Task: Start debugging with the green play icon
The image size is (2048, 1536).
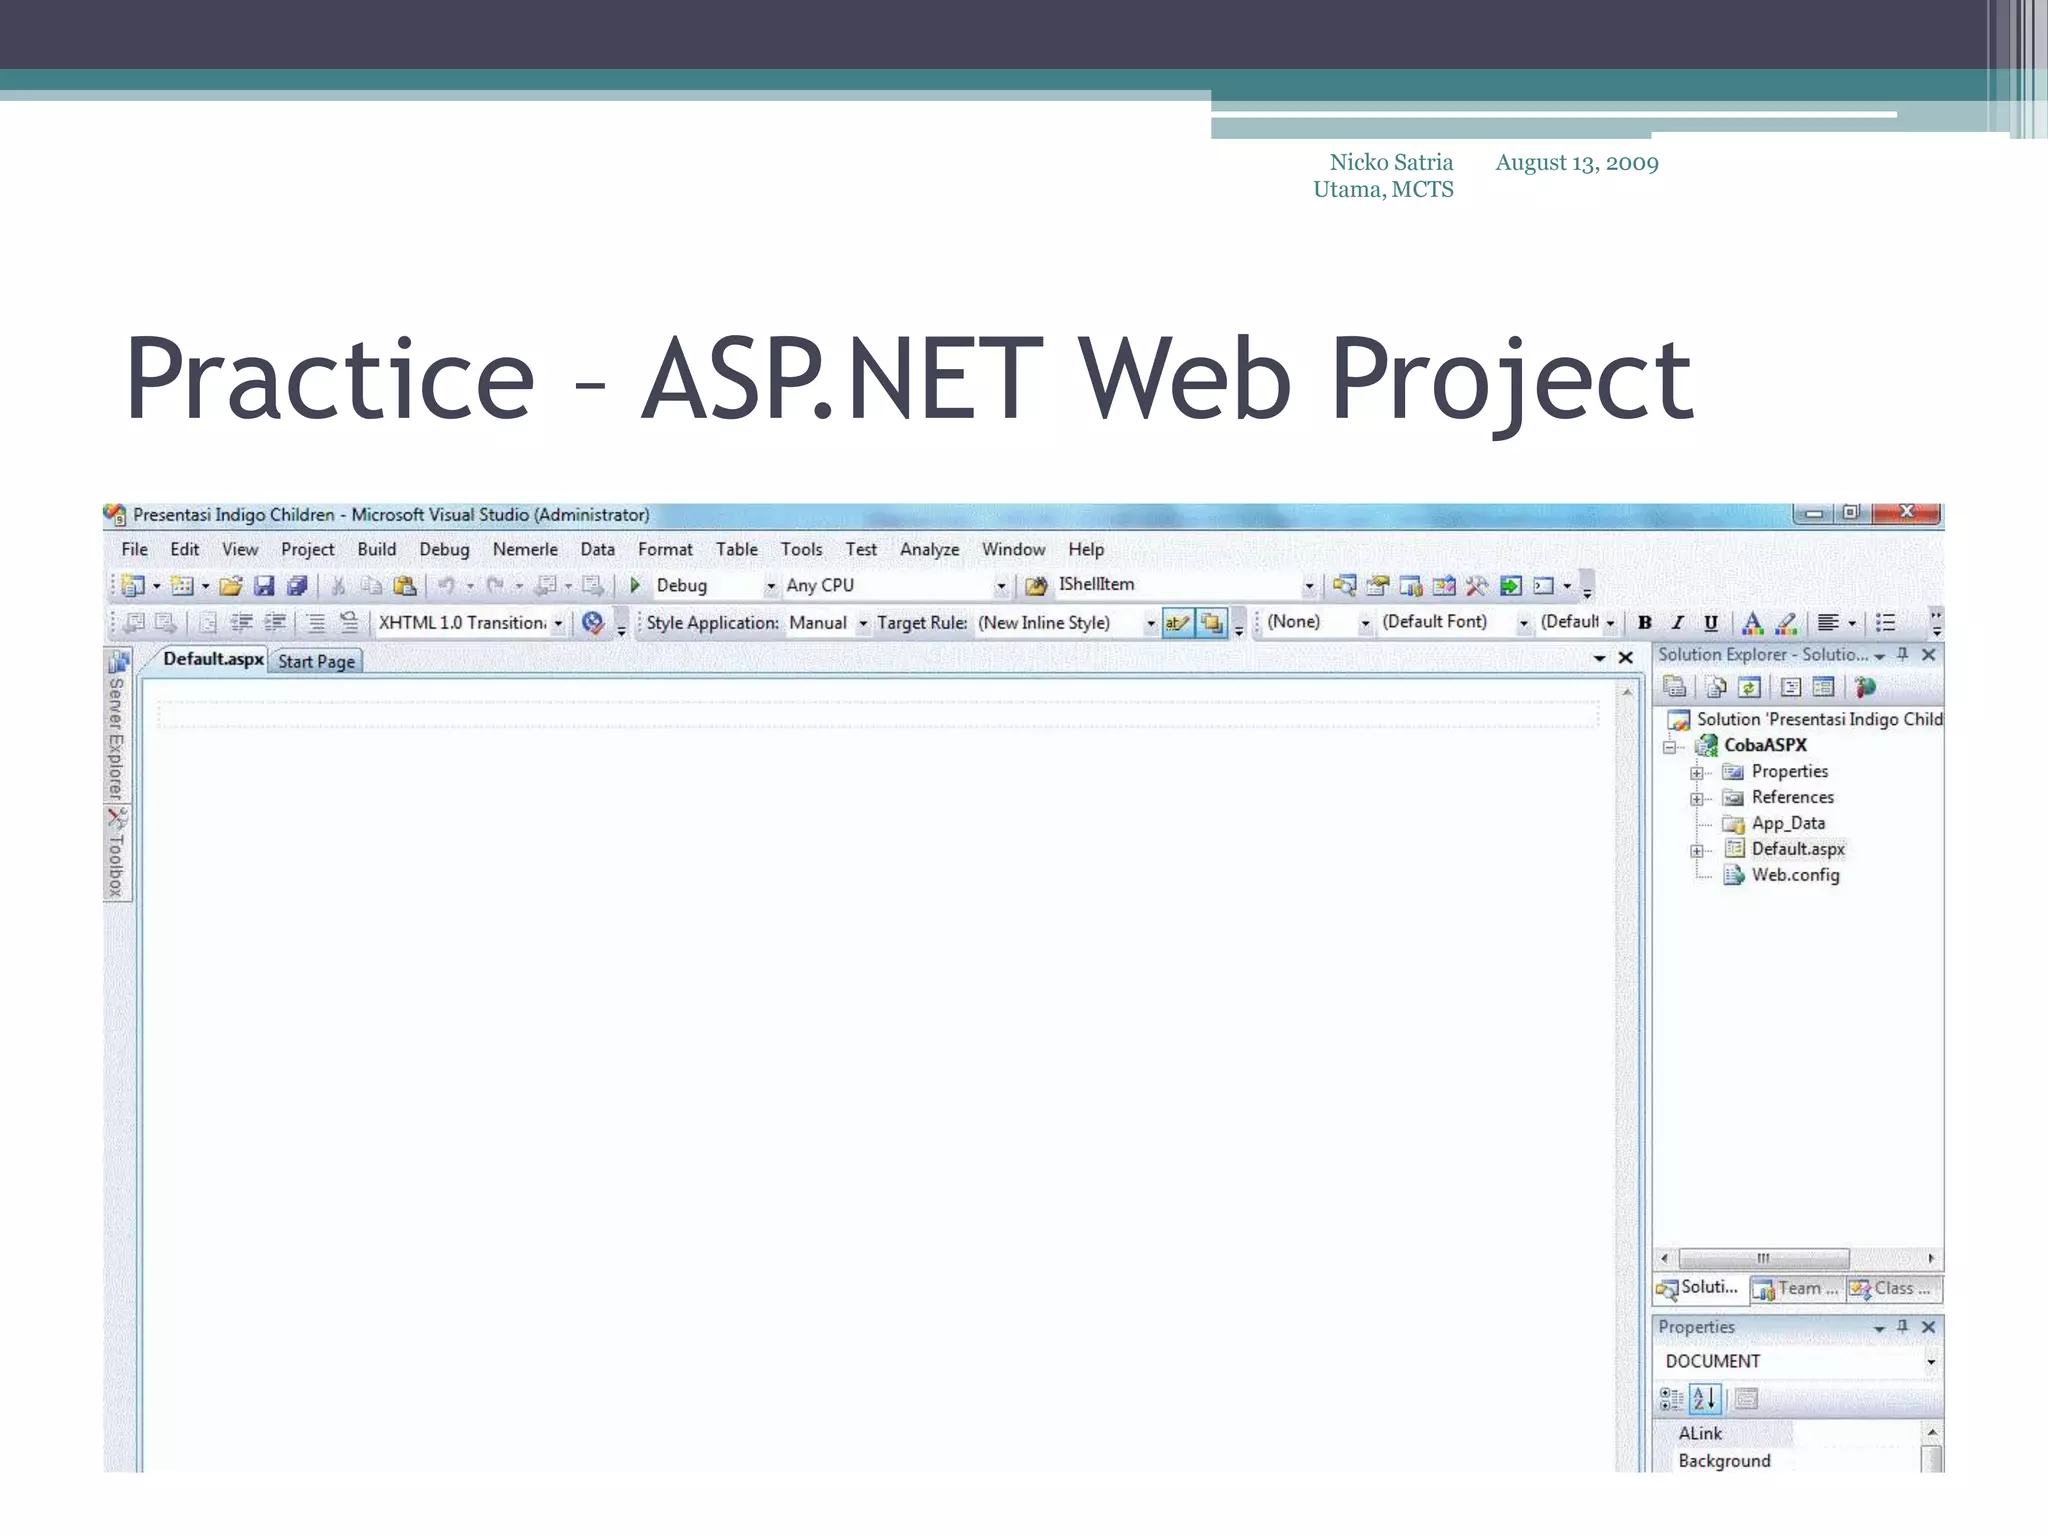Action: click(634, 585)
